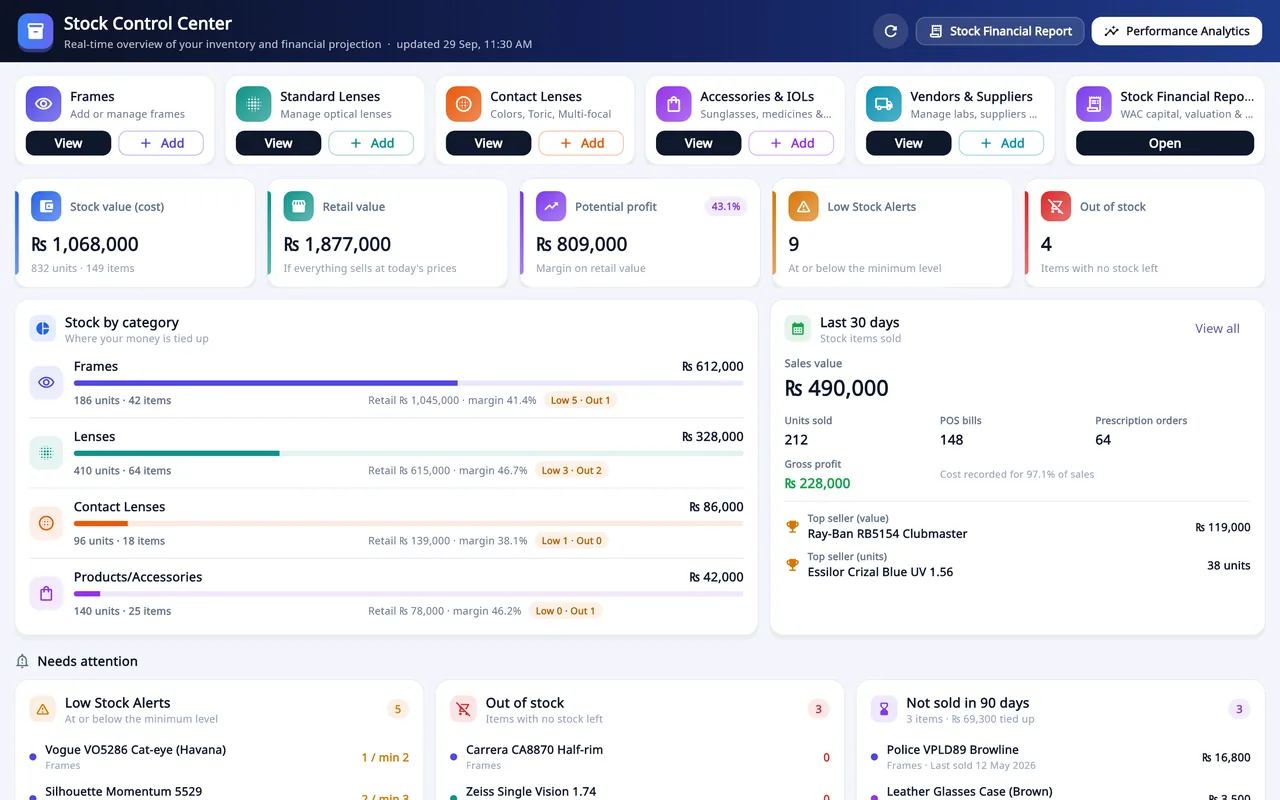Add a new frame
The height and width of the screenshot is (800, 1280).
tap(161, 143)
